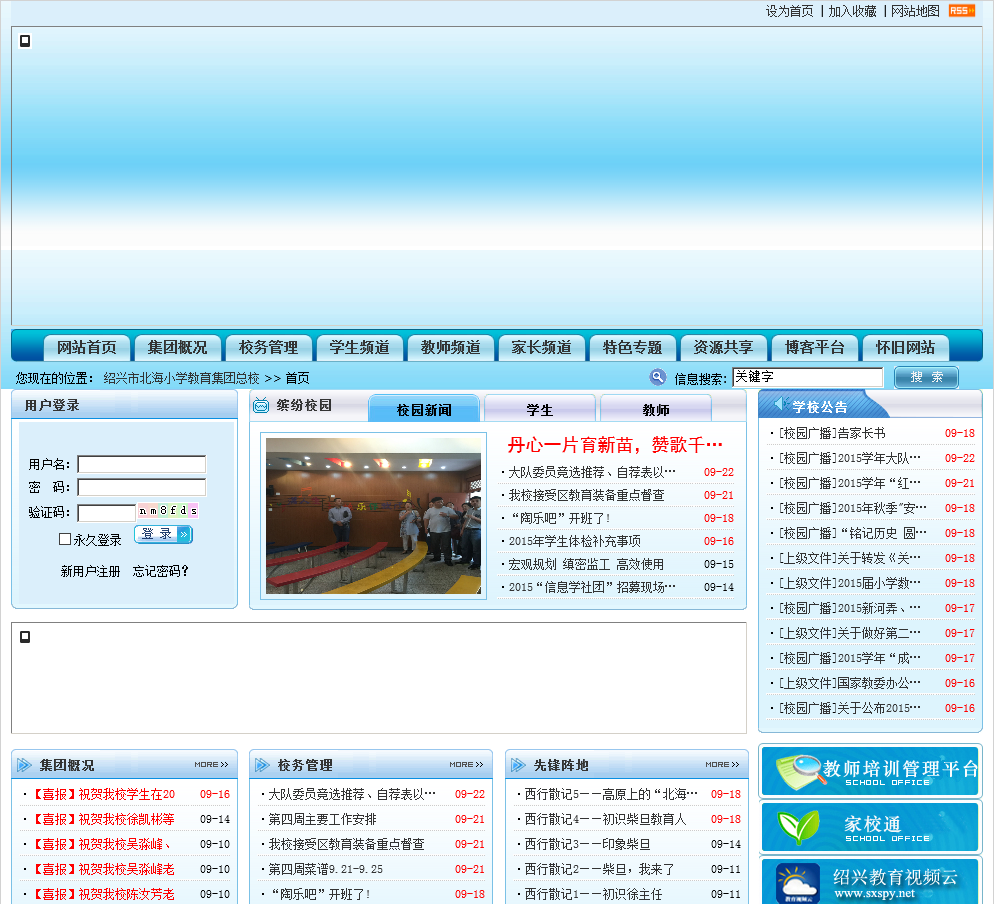Click the TV icon next to 缤纷校园
This screenshot has width=994, height=904.
point(261,406)
